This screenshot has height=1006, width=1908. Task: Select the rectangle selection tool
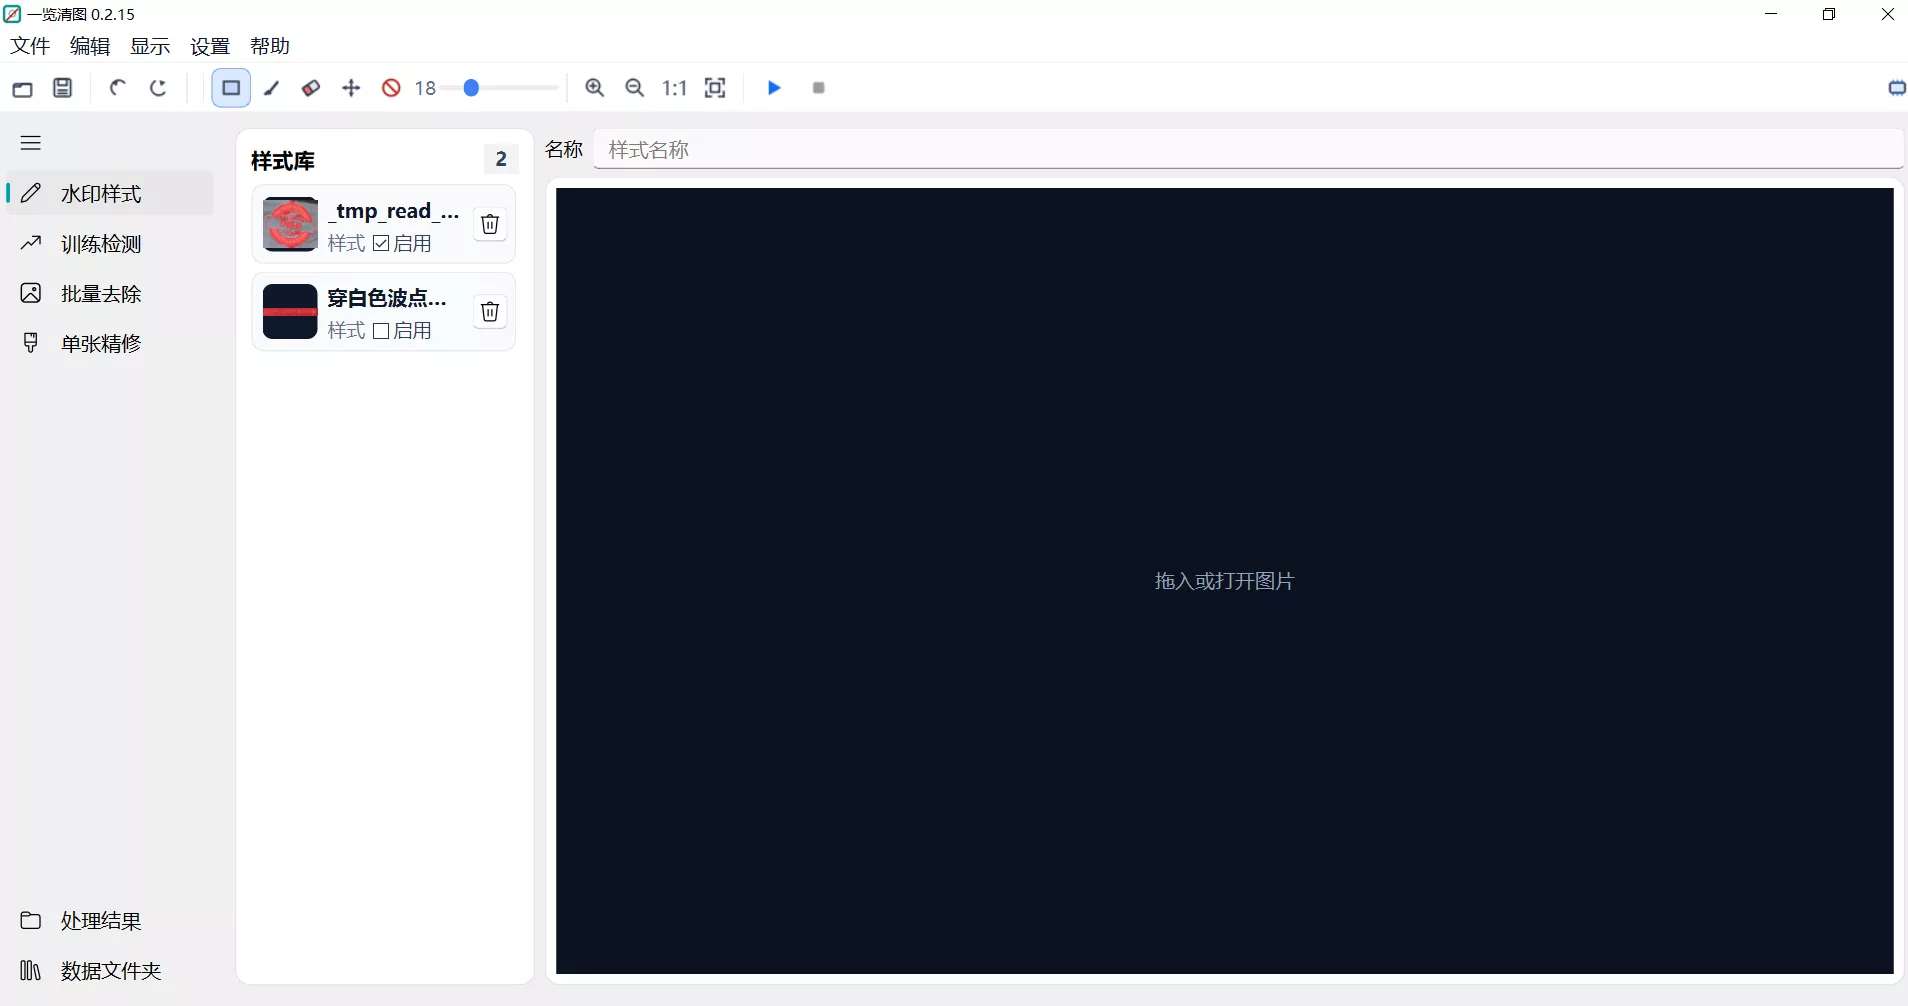(x=231, y=88)
